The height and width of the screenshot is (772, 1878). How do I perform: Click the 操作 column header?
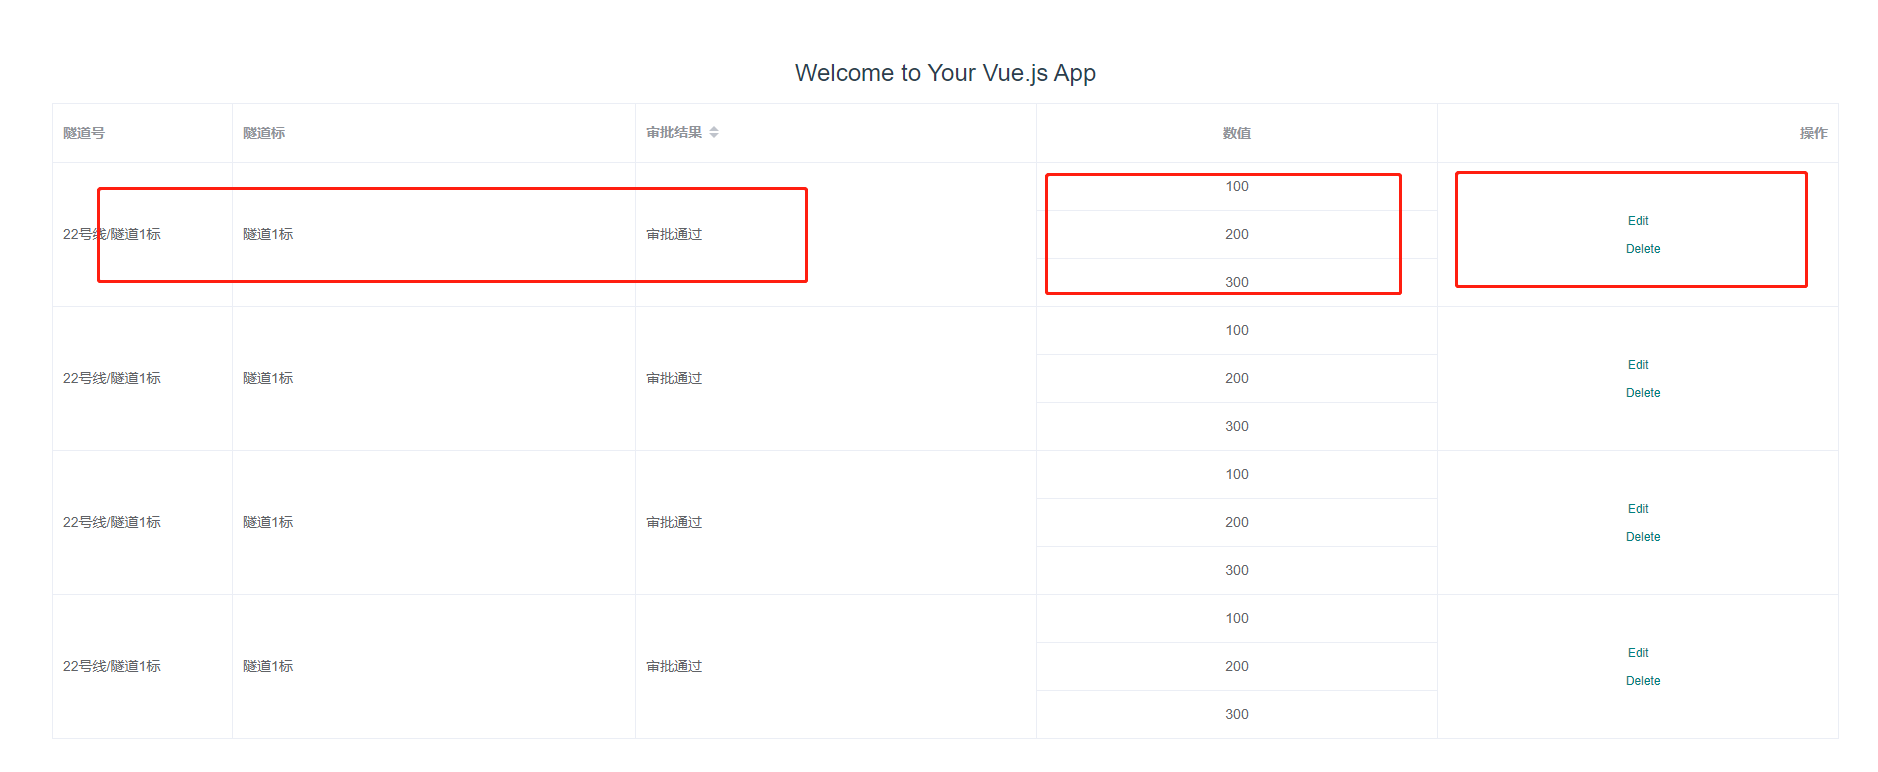[x=1814, y=132]
